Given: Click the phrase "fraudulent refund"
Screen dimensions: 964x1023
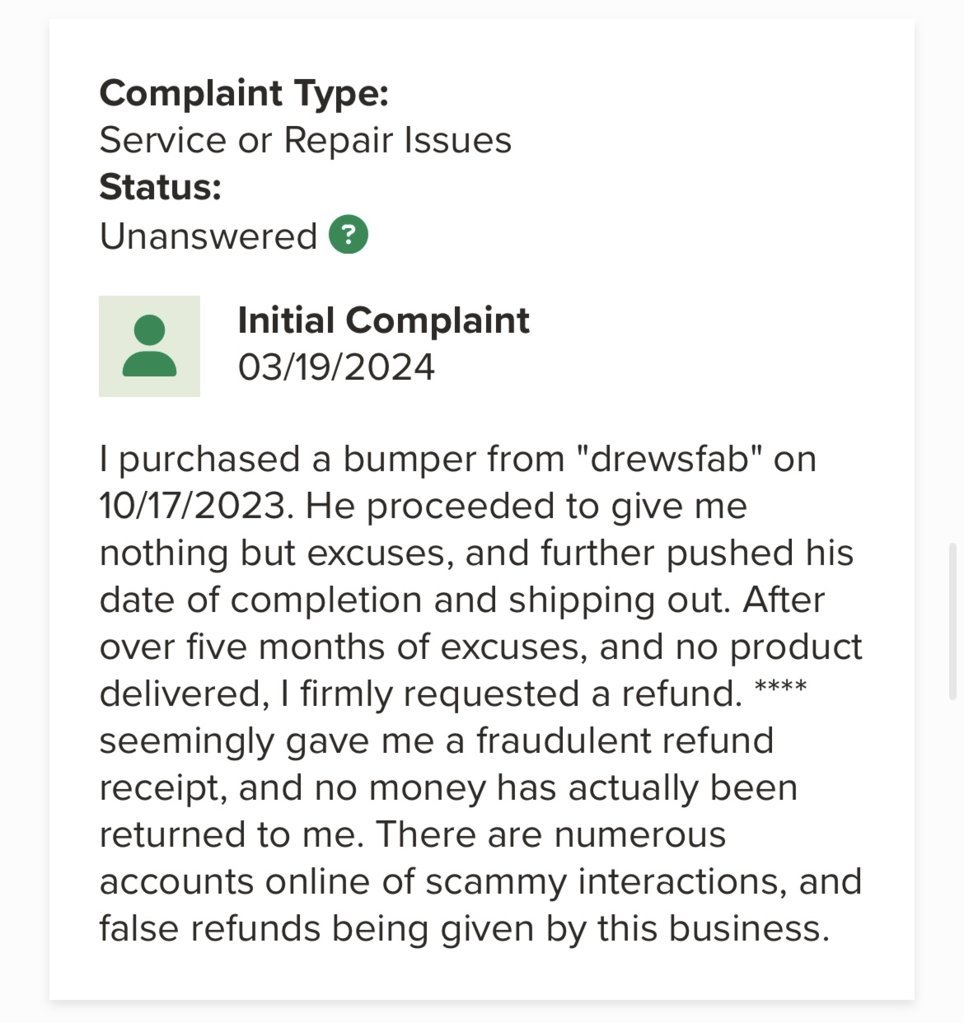Looking at the screenshot, I should 625,741.
